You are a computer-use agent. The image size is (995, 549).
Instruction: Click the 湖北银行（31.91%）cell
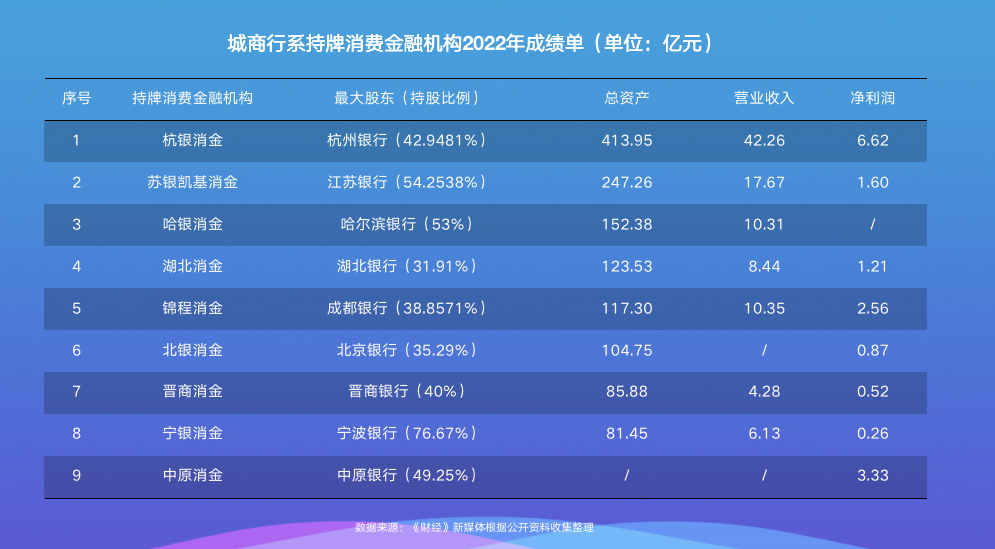(x=407, y=266)
